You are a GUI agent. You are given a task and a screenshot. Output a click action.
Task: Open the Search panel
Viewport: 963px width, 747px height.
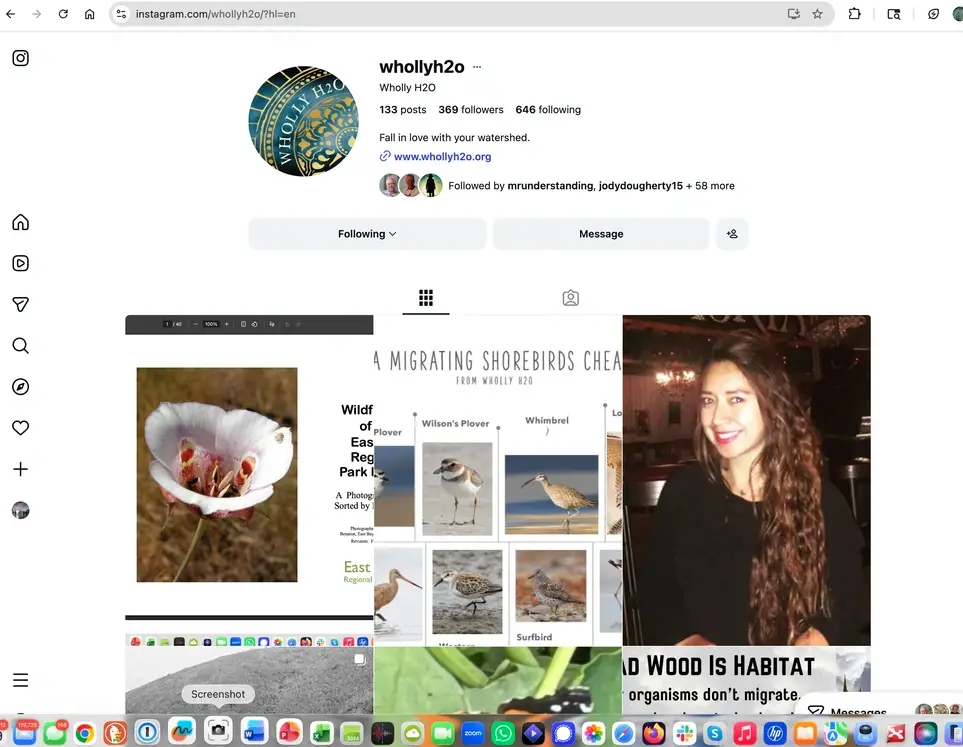point(20,346)
